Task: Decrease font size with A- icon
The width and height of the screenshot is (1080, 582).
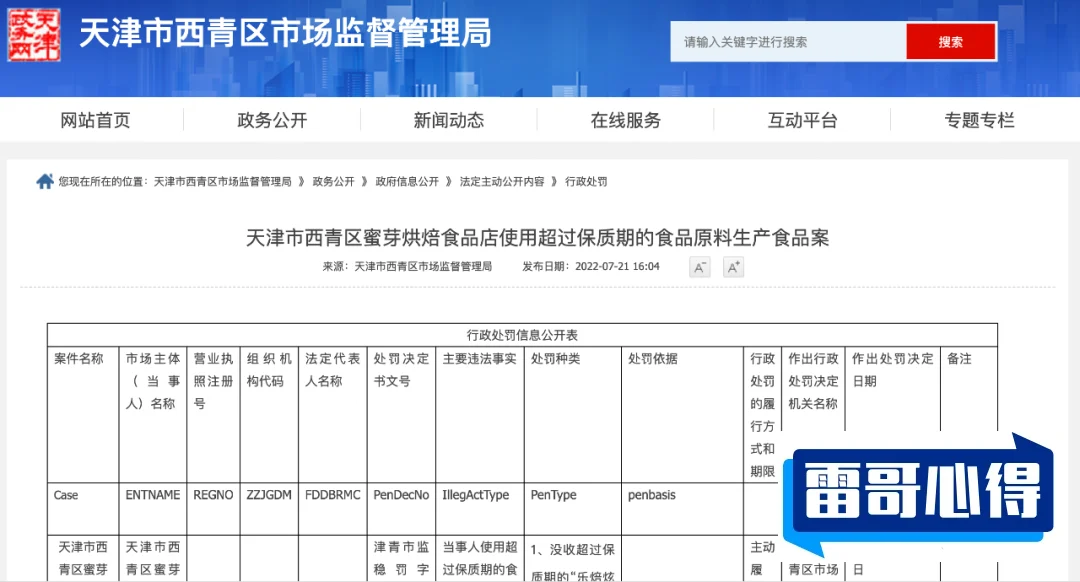Action: point(699,267)
